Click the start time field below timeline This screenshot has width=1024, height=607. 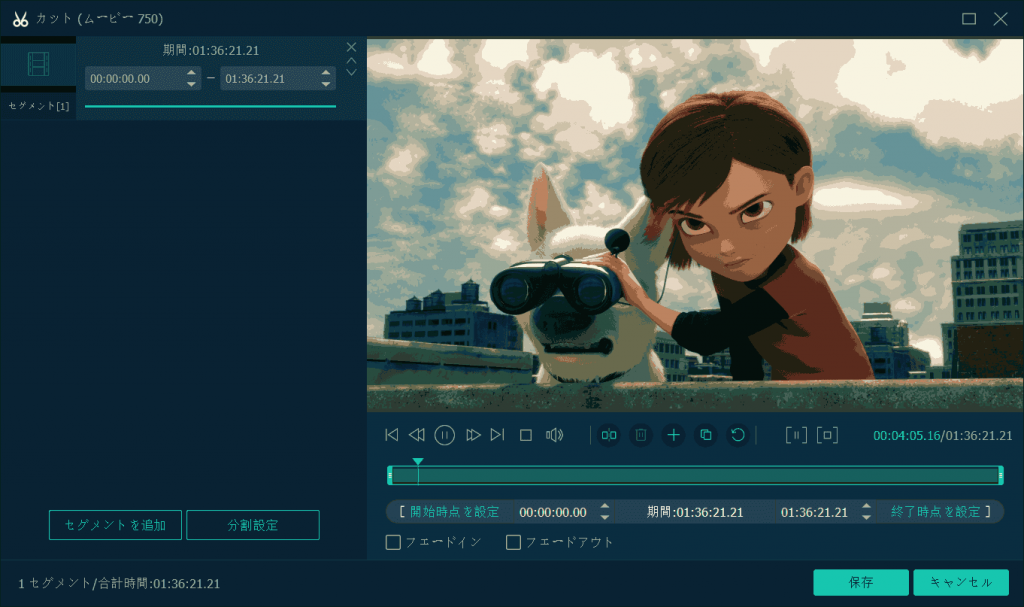pos(553,512)
